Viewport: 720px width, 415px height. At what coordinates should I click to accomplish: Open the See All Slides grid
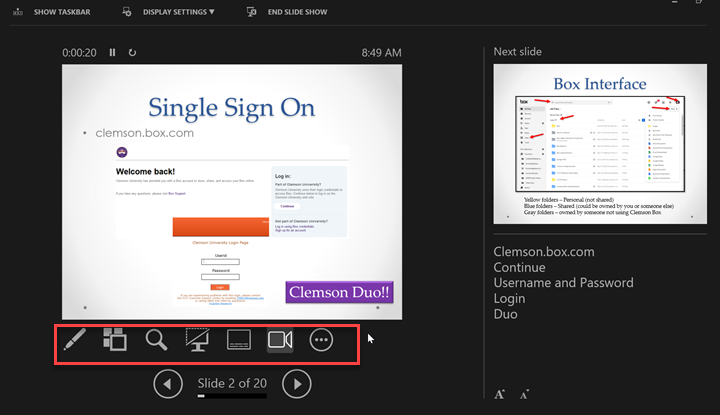[x=114, y=340]
